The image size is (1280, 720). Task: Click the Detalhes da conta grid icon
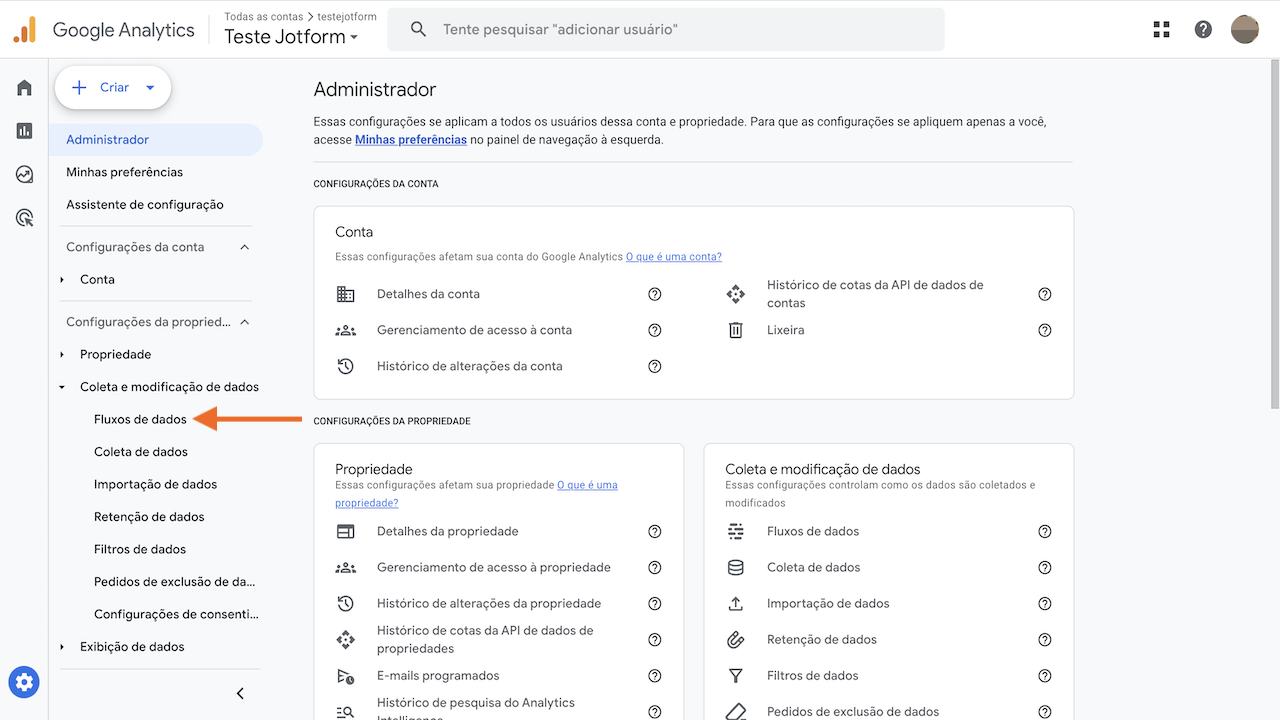(x=346, y=293)
